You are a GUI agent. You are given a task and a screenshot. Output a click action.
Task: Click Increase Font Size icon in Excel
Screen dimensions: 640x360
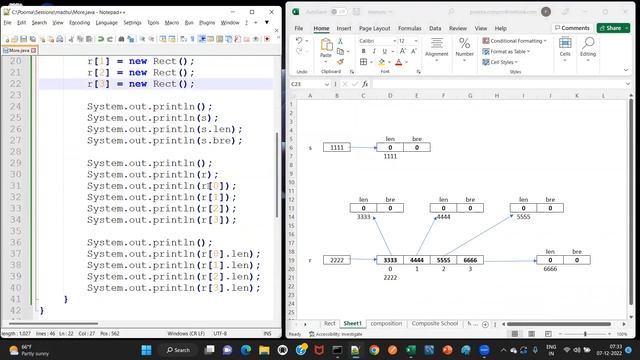click(x=403, y=51)
